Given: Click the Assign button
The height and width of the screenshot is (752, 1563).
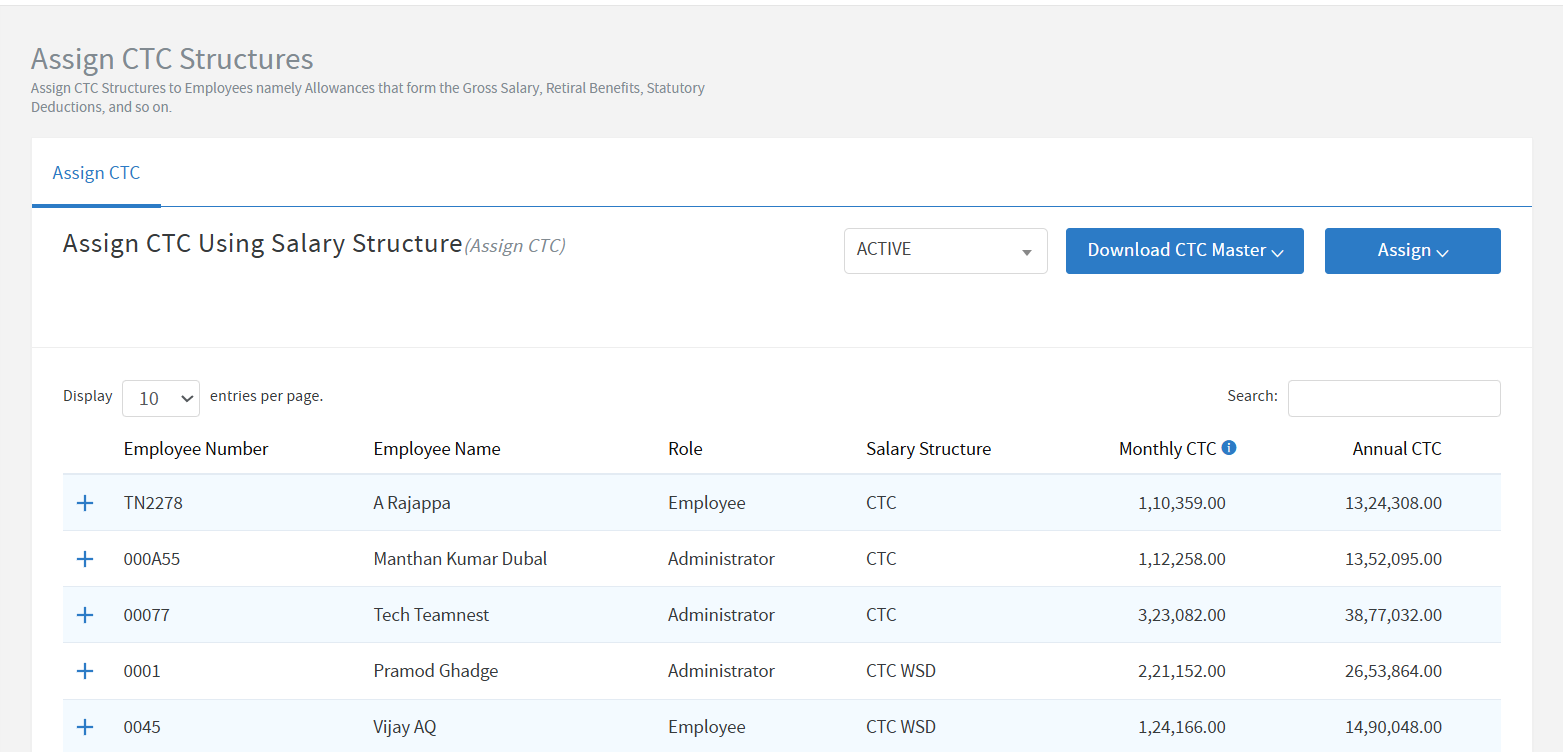Looking at the screenshot, I should 1412,251.
